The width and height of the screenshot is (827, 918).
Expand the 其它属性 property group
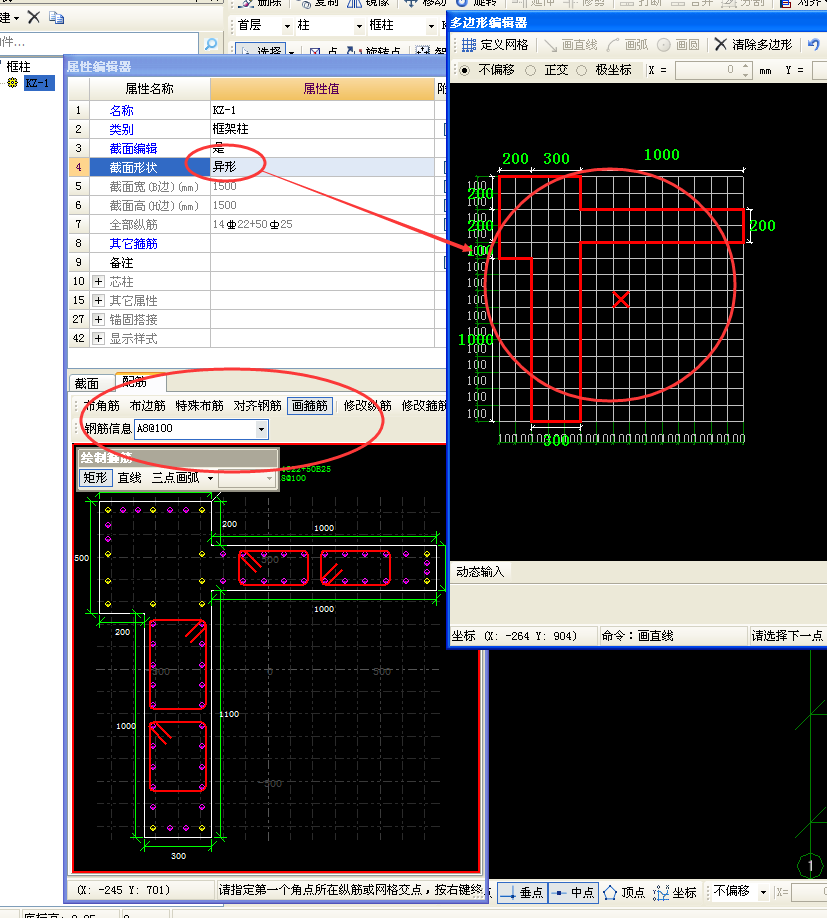tap(98, 301)
